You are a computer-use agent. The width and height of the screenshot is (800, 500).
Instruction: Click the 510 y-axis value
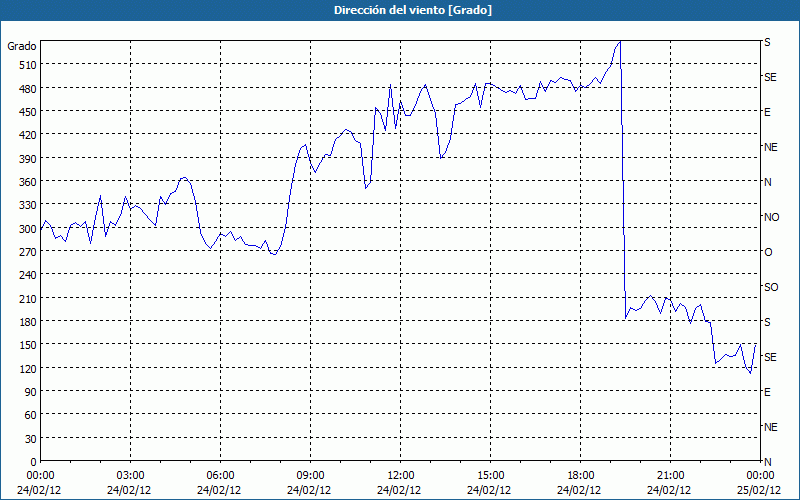click(x=28, y=65)
